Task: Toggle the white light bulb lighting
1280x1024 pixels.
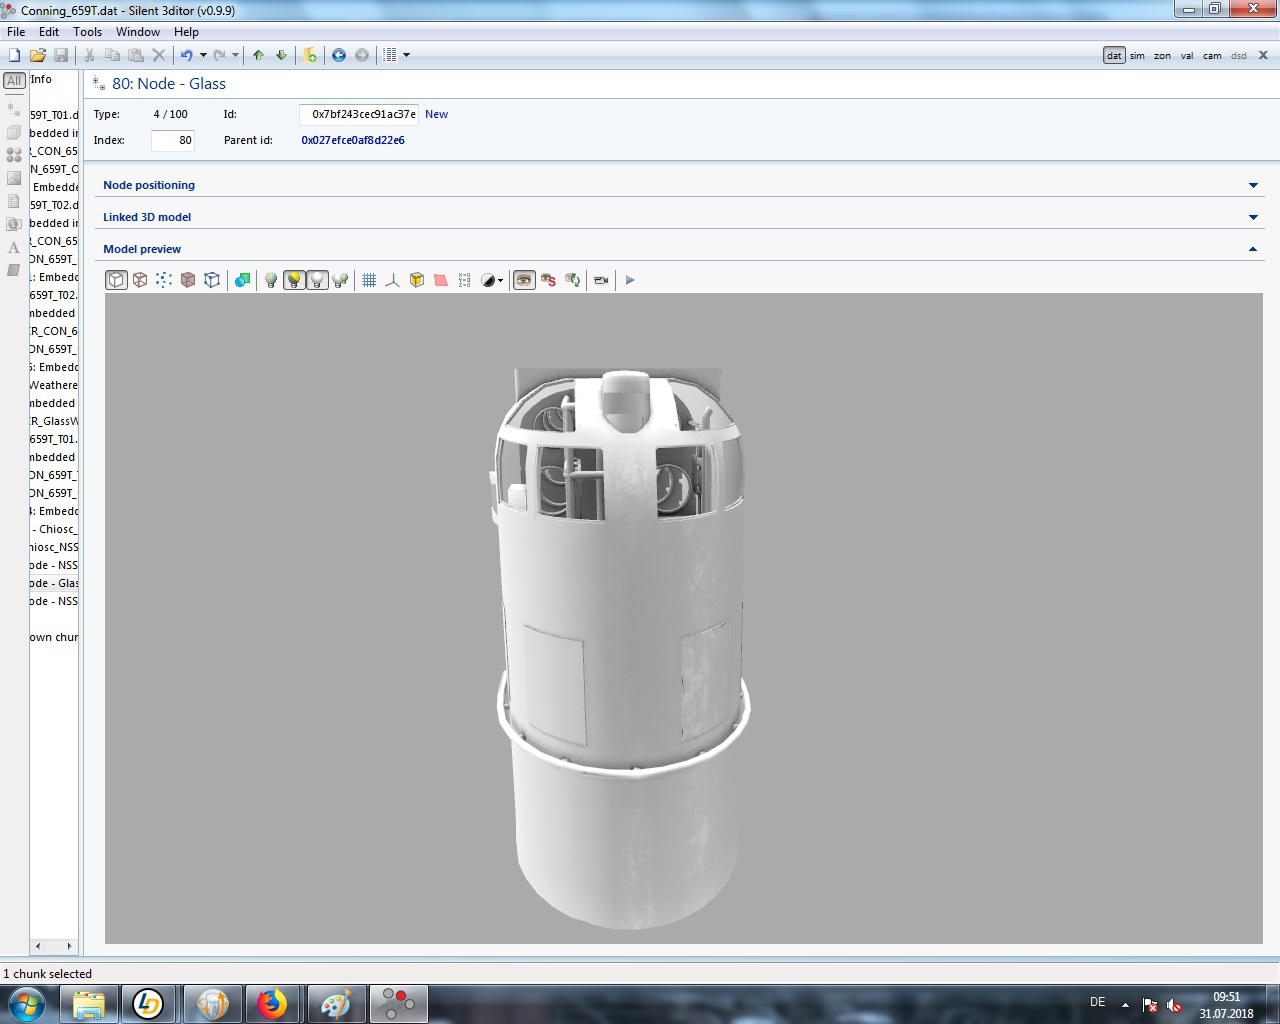Action: [317, 280]
